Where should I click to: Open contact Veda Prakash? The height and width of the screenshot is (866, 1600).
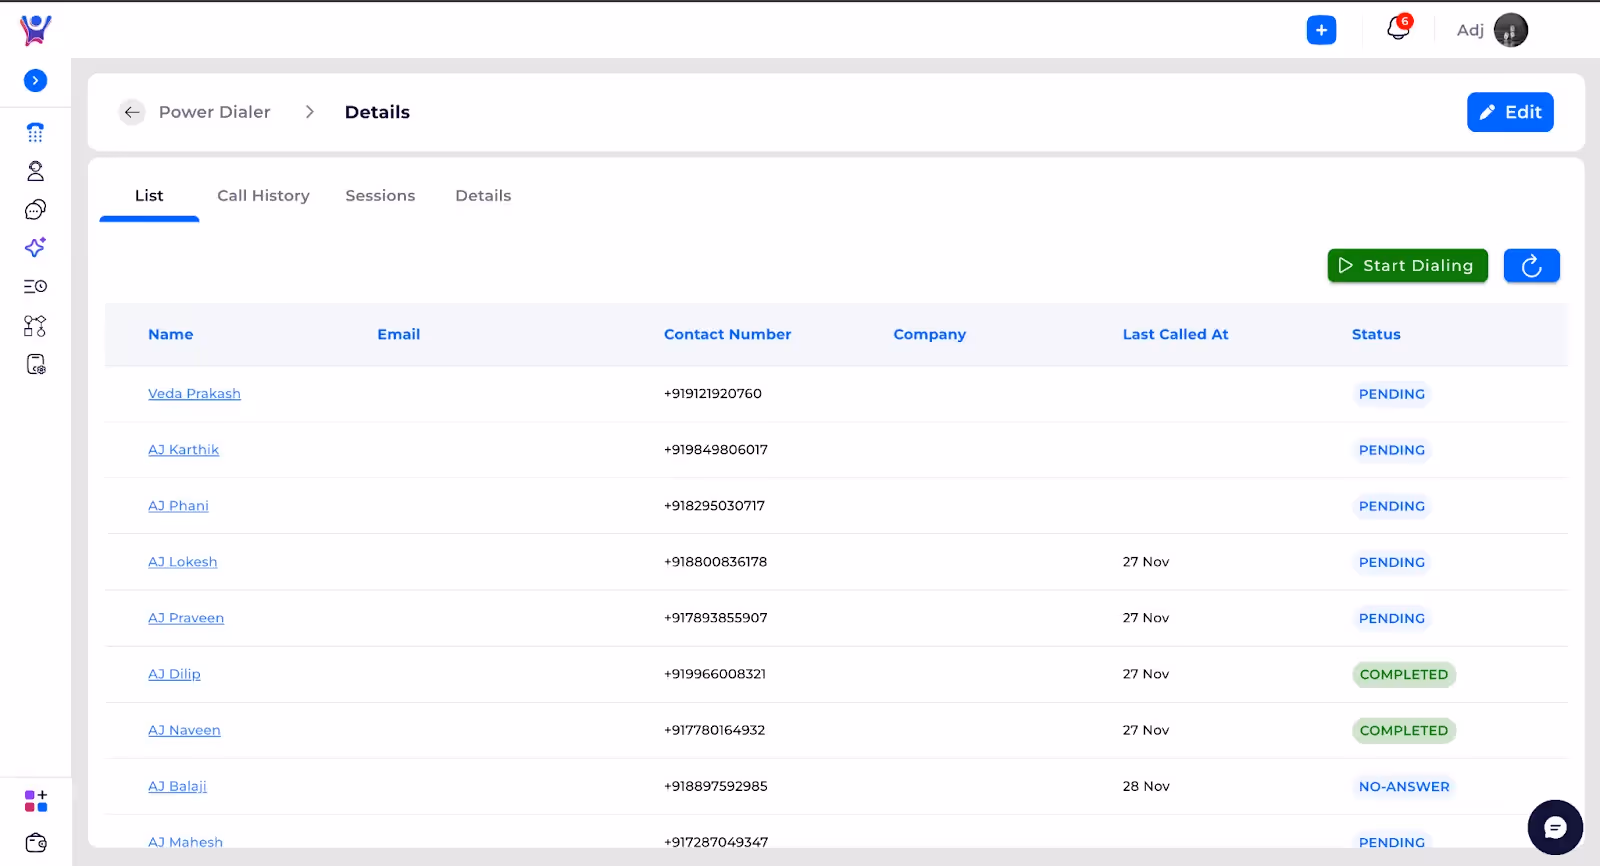tap(194, 394)
